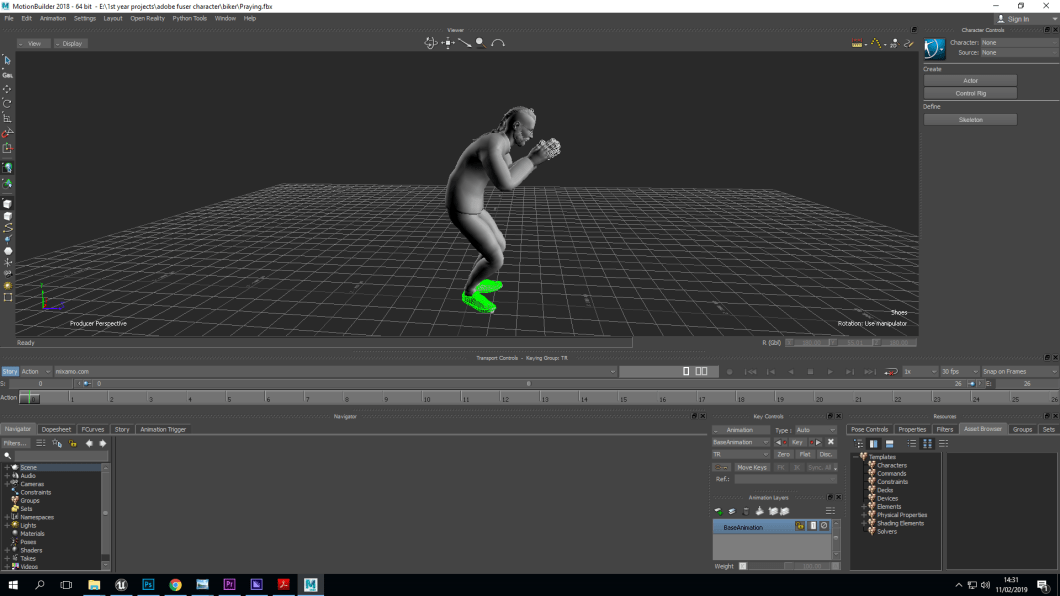Click the Control Rig button
The image size is (1060, 596).
tap(968, 92)
